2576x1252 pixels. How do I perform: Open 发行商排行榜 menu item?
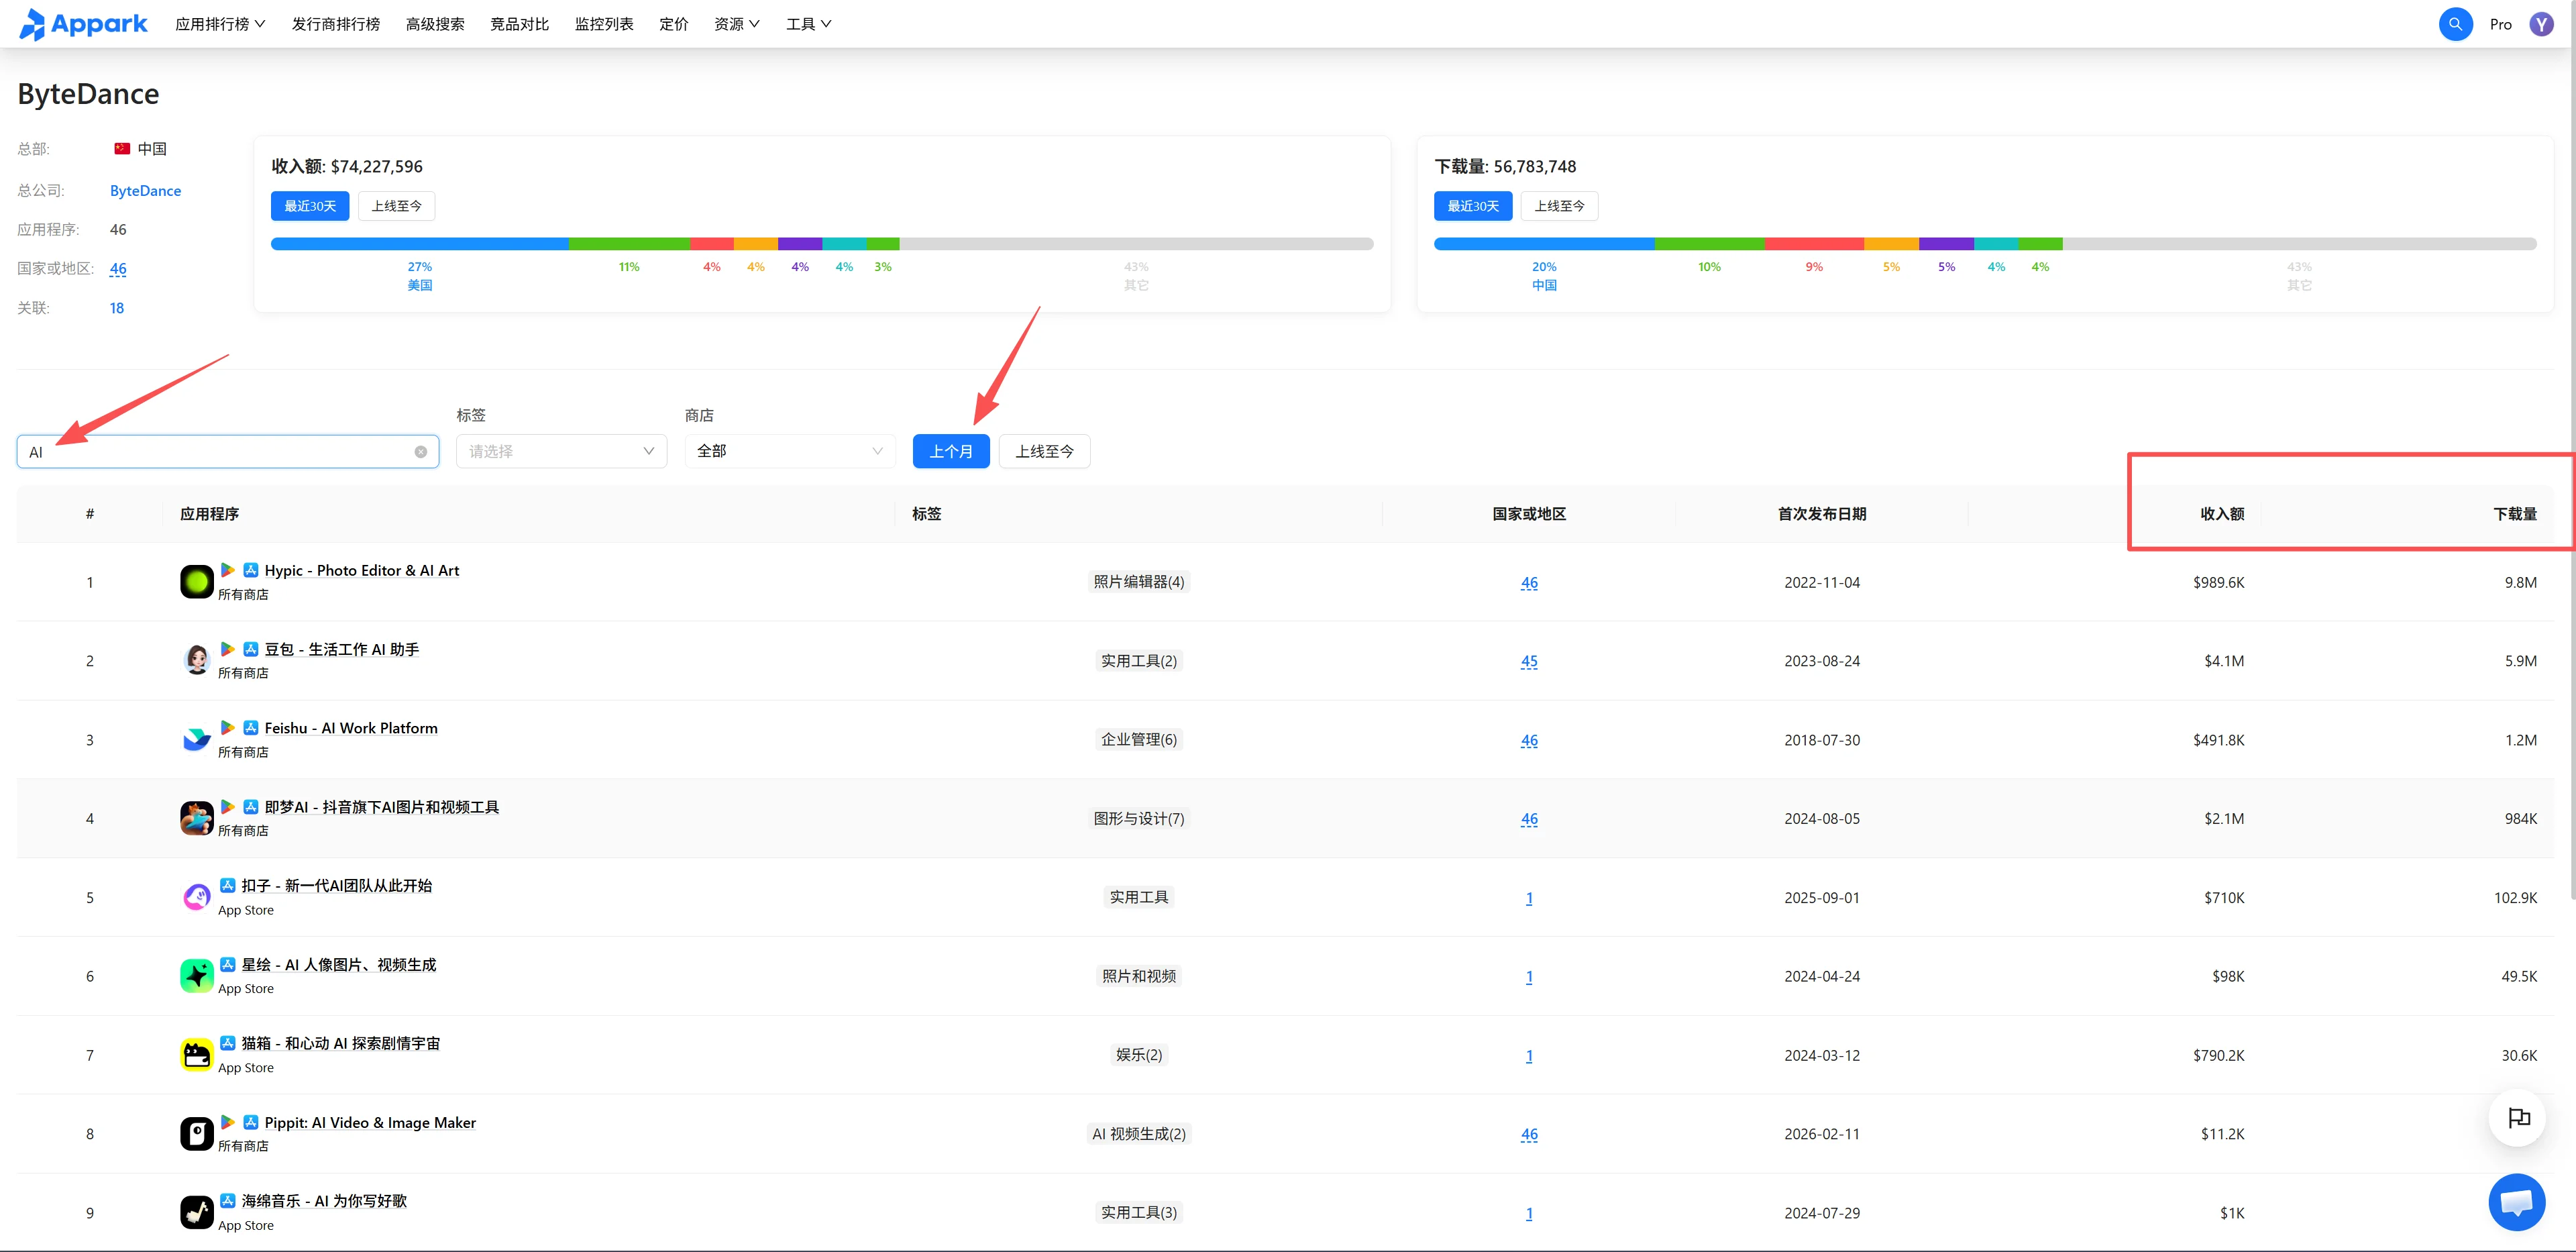(336, 24)
